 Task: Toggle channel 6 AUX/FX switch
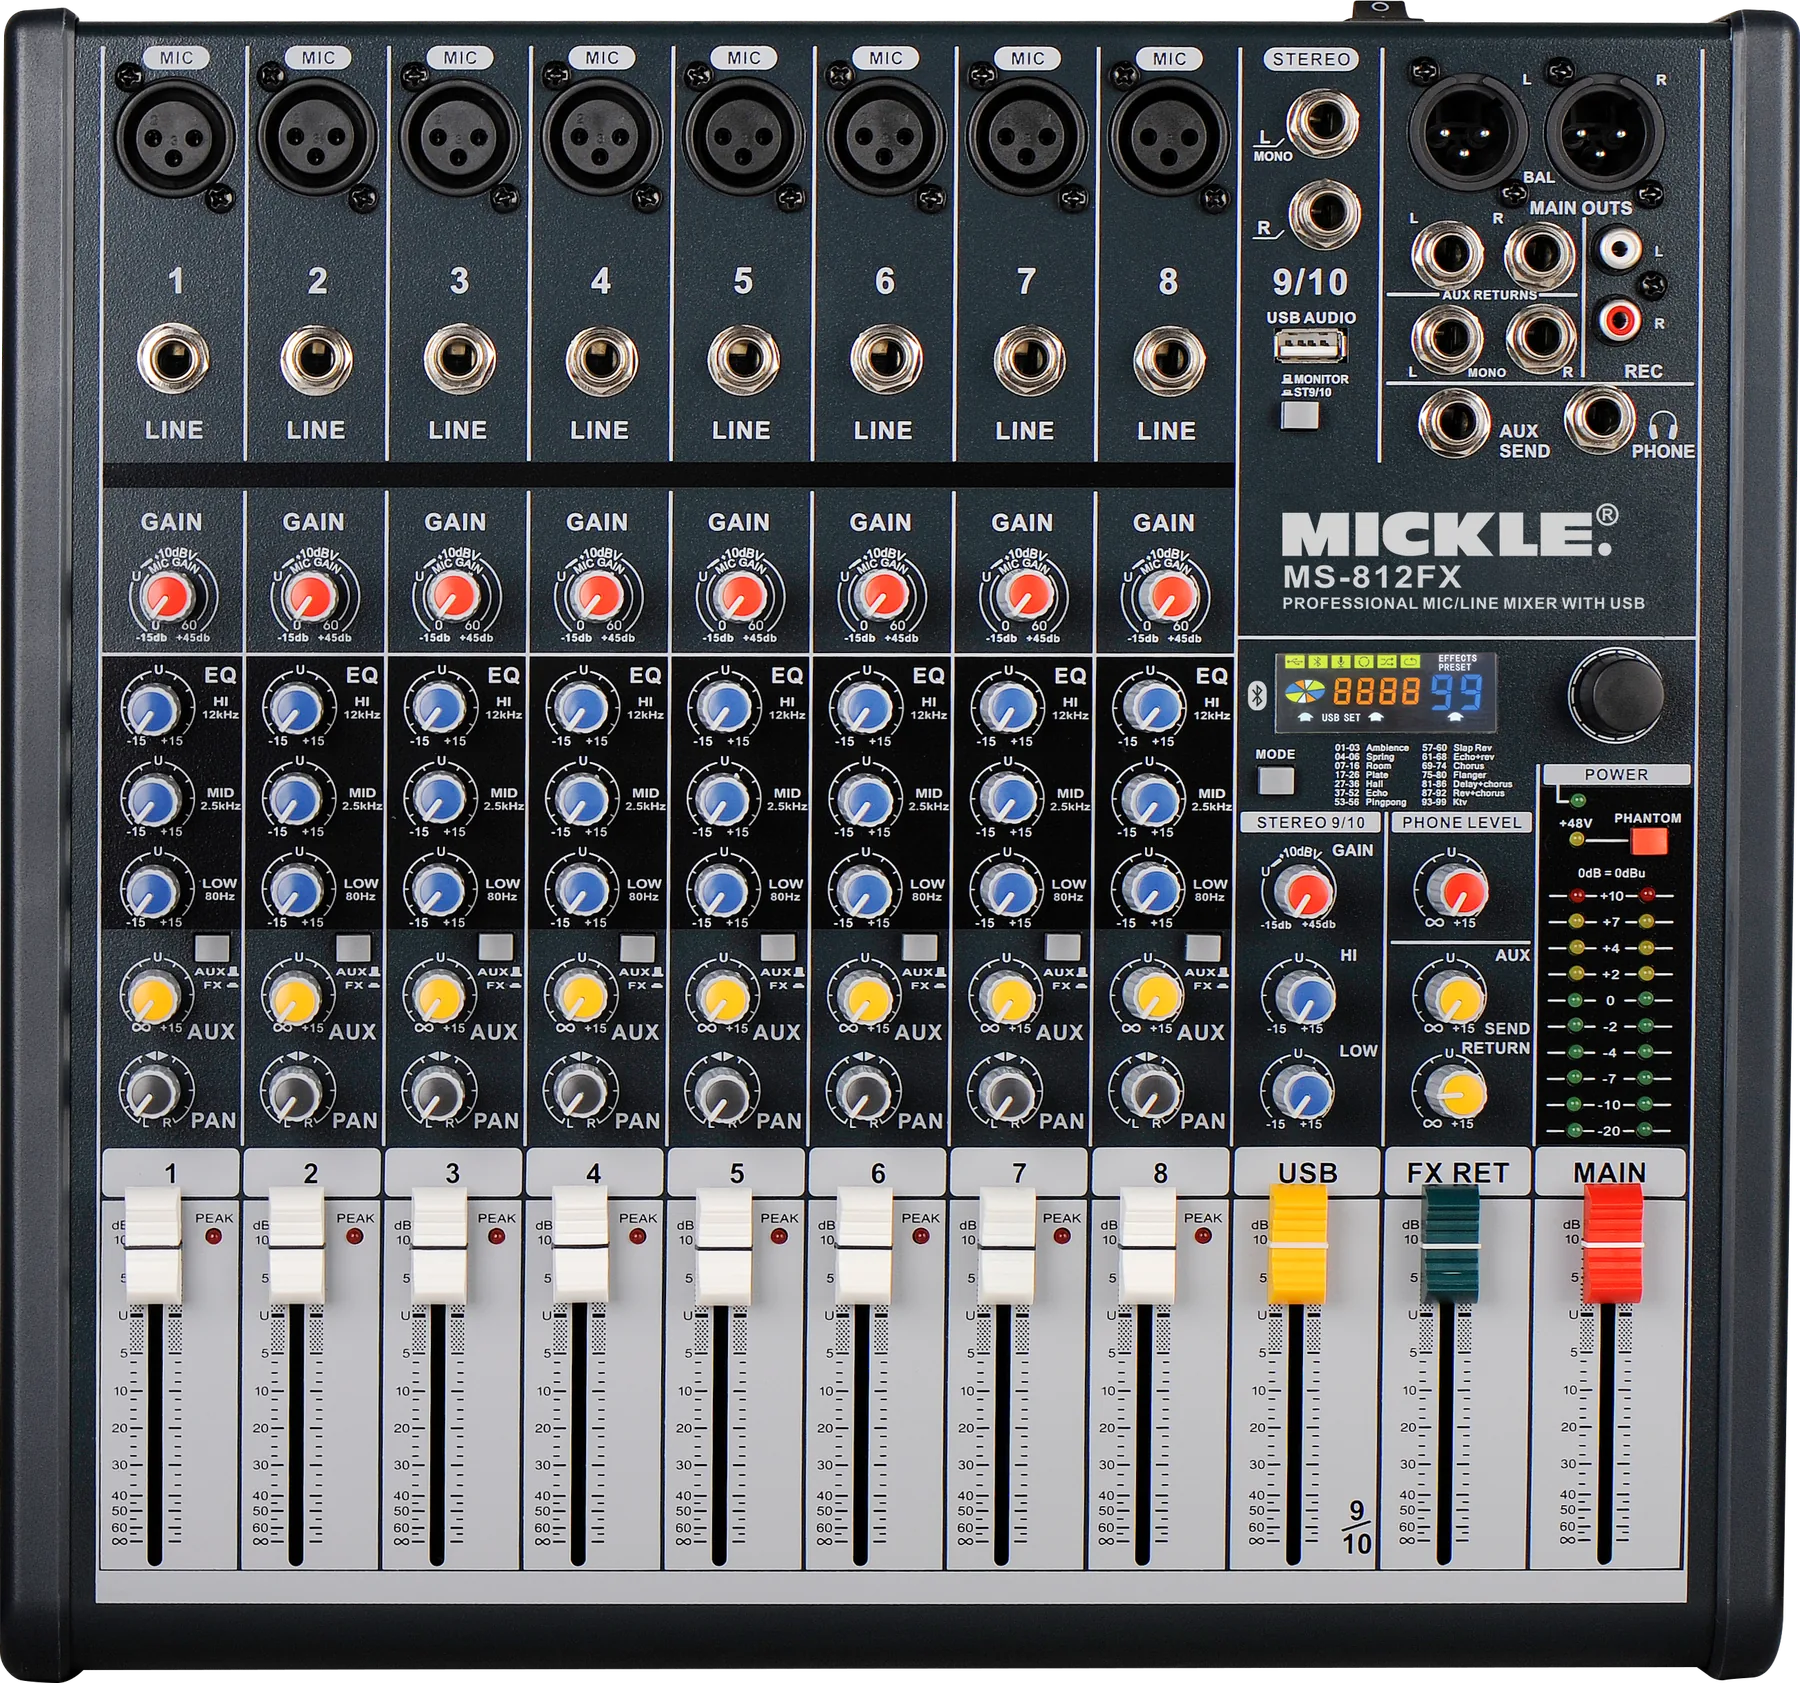[x=920, y=947]
